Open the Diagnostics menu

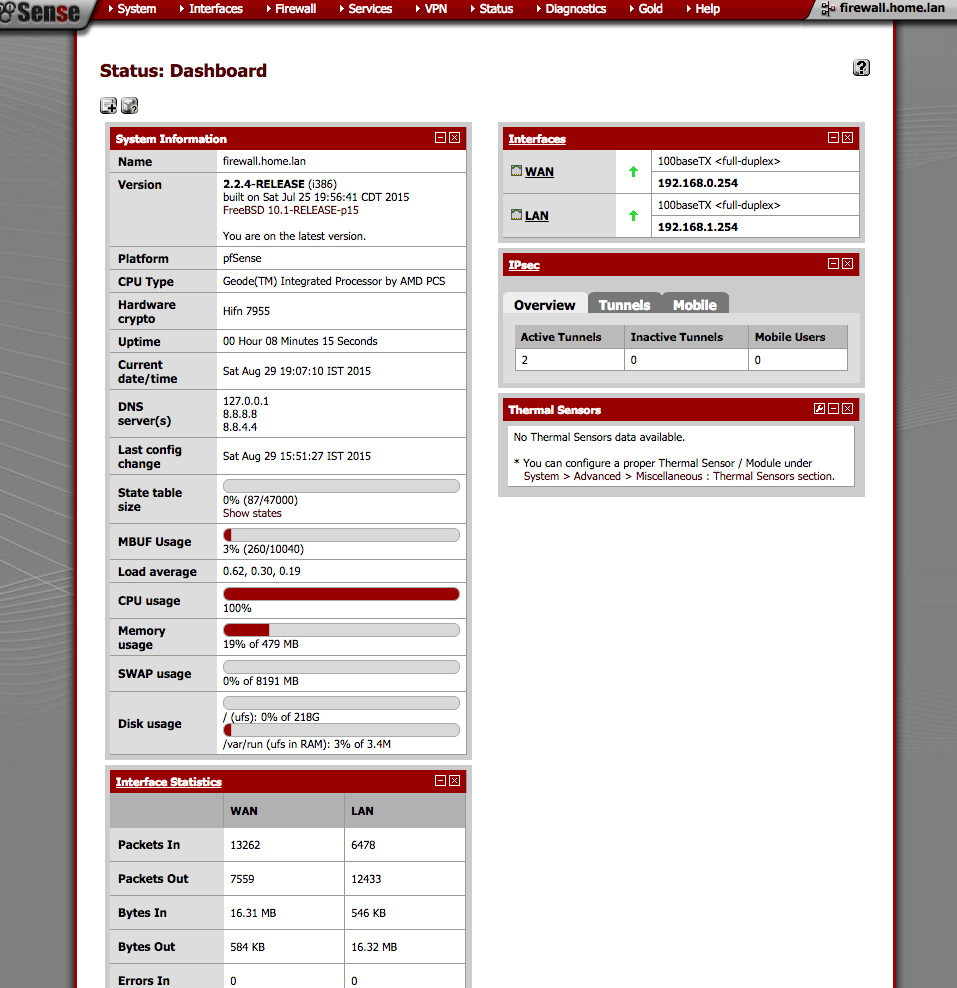571,9
